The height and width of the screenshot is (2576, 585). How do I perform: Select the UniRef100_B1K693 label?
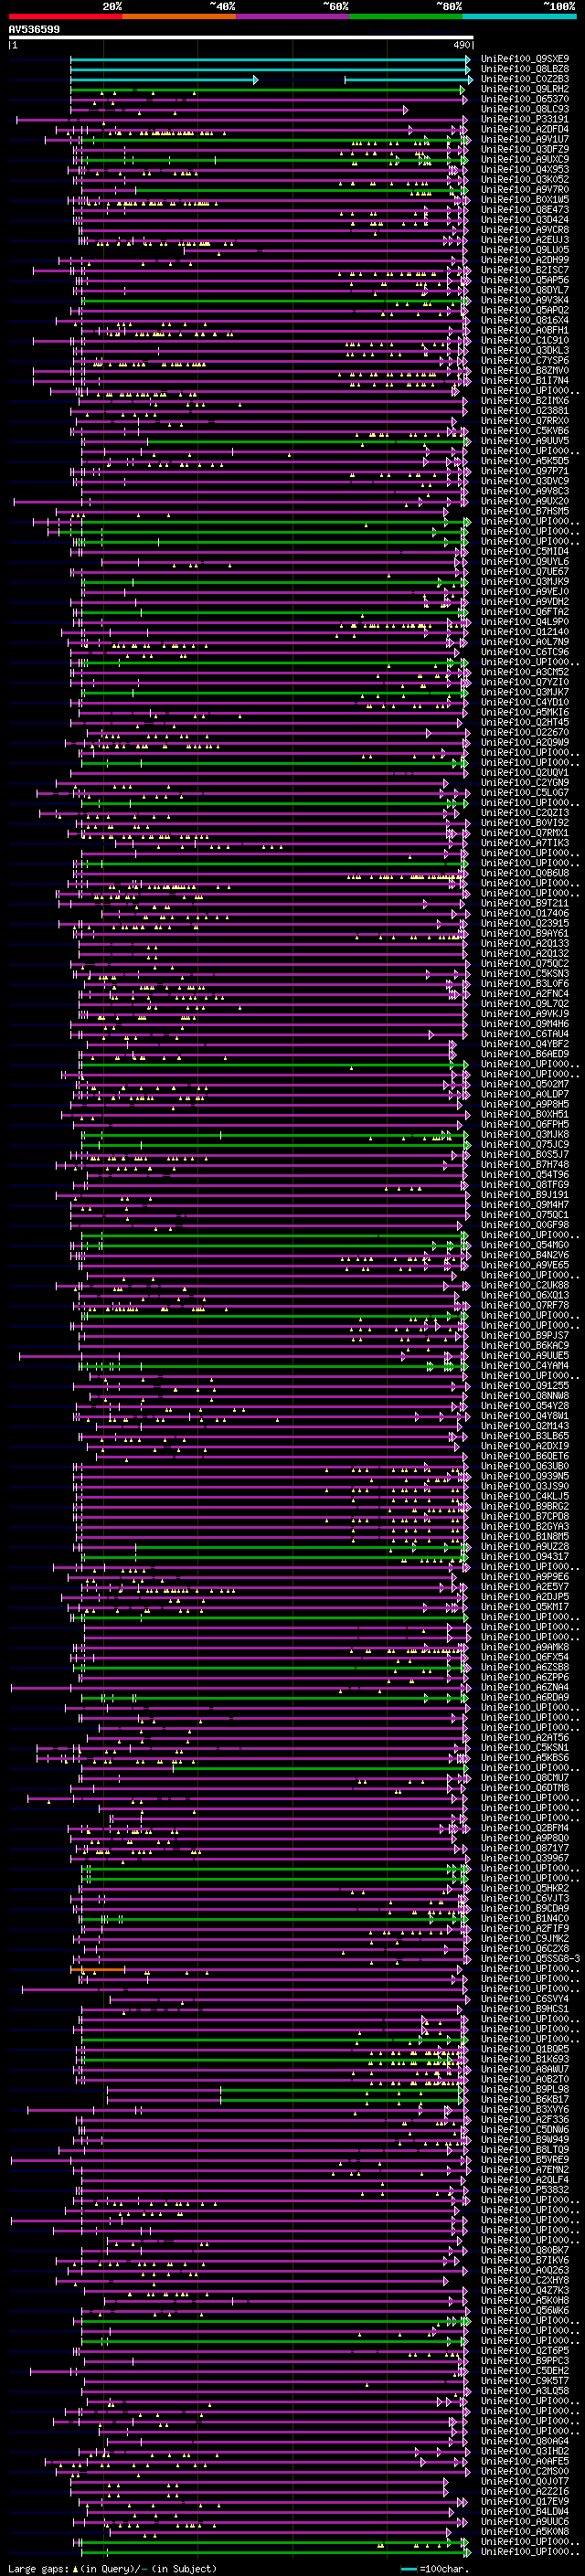pos(525,2059)
